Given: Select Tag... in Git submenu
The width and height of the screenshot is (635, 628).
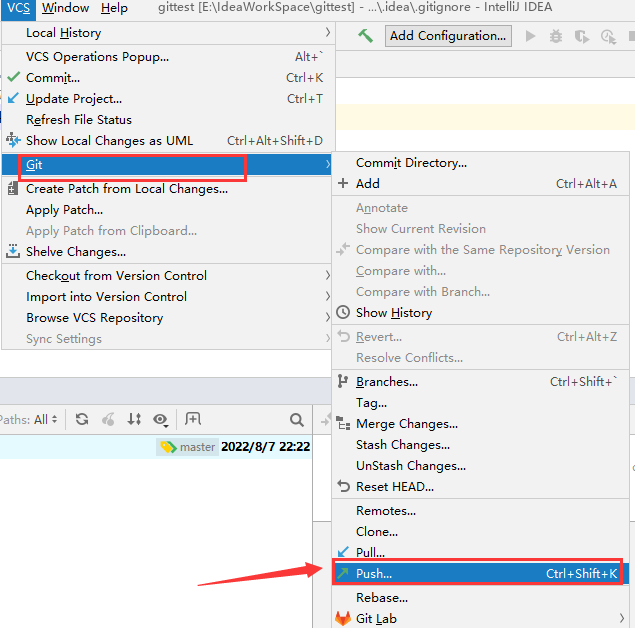Looking at the screenshot, I should tap(480, 402).
